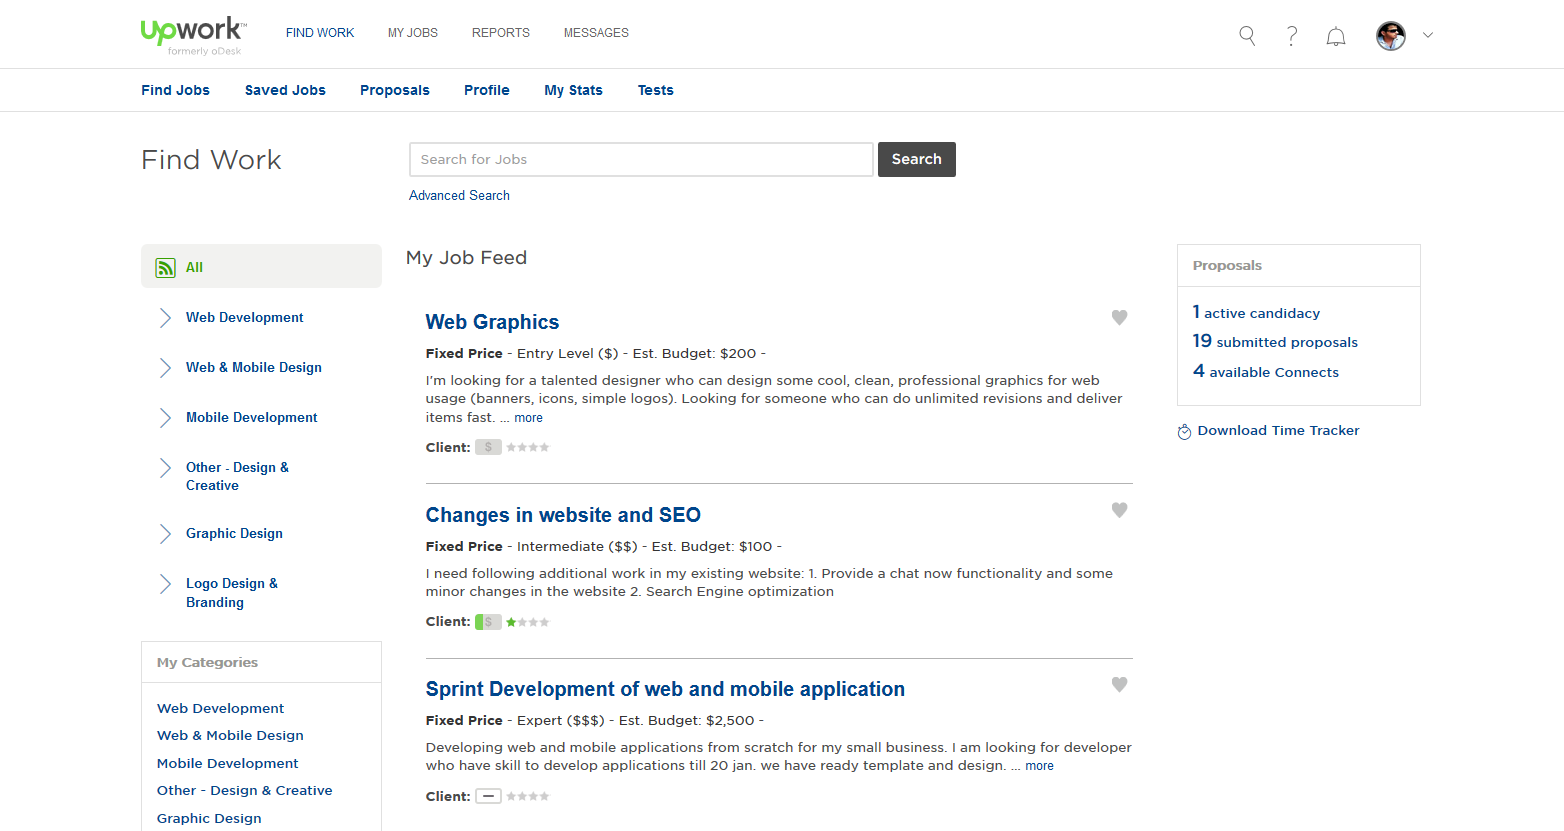Click the star rating under the SEO job

(x=527, y=621)
